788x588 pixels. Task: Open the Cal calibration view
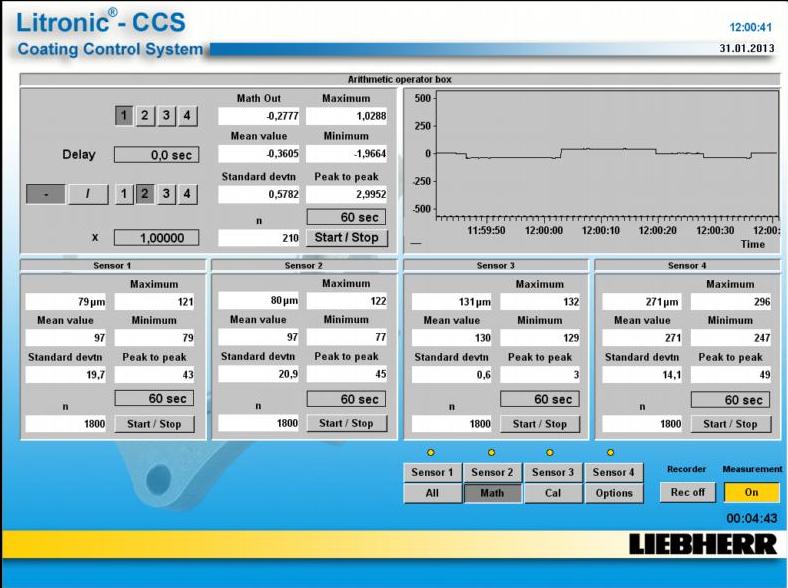tap(553, 493)
